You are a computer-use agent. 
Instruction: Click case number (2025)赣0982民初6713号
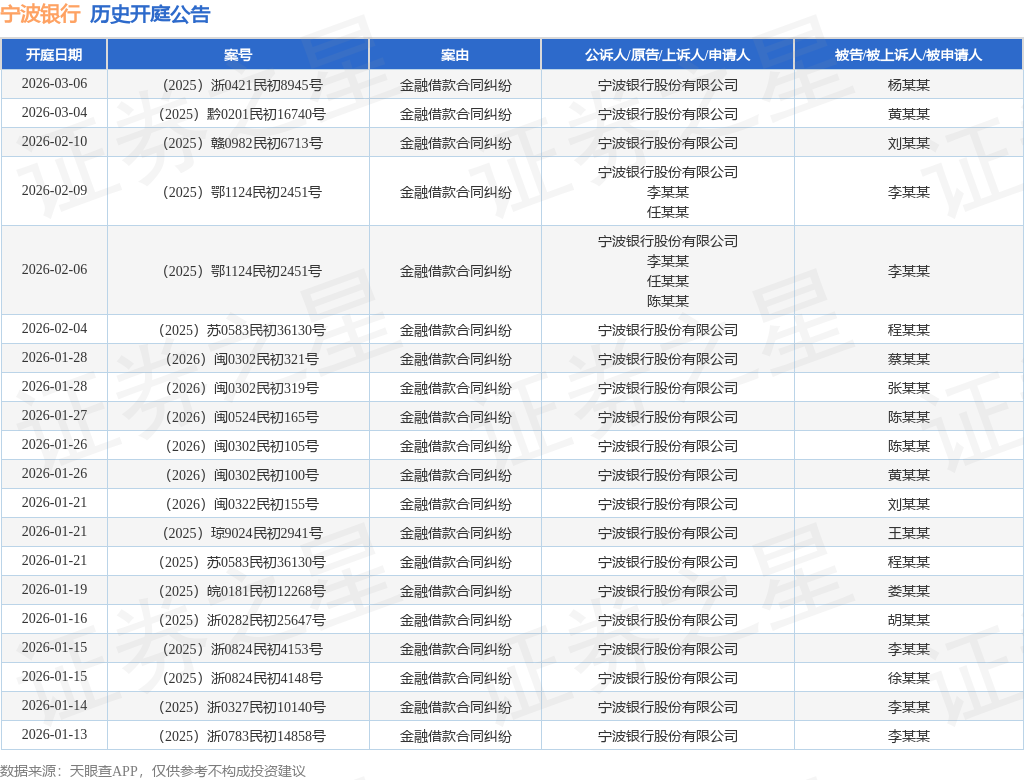coord(242,143)
